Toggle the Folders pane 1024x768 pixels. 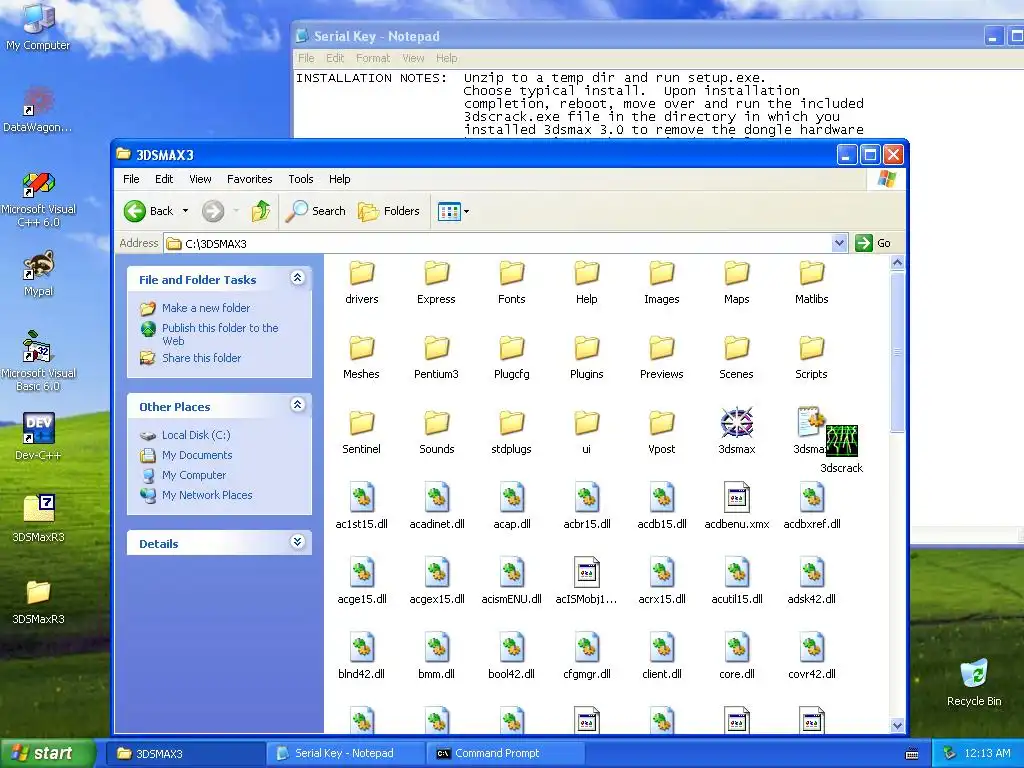(x=389, y=211)
